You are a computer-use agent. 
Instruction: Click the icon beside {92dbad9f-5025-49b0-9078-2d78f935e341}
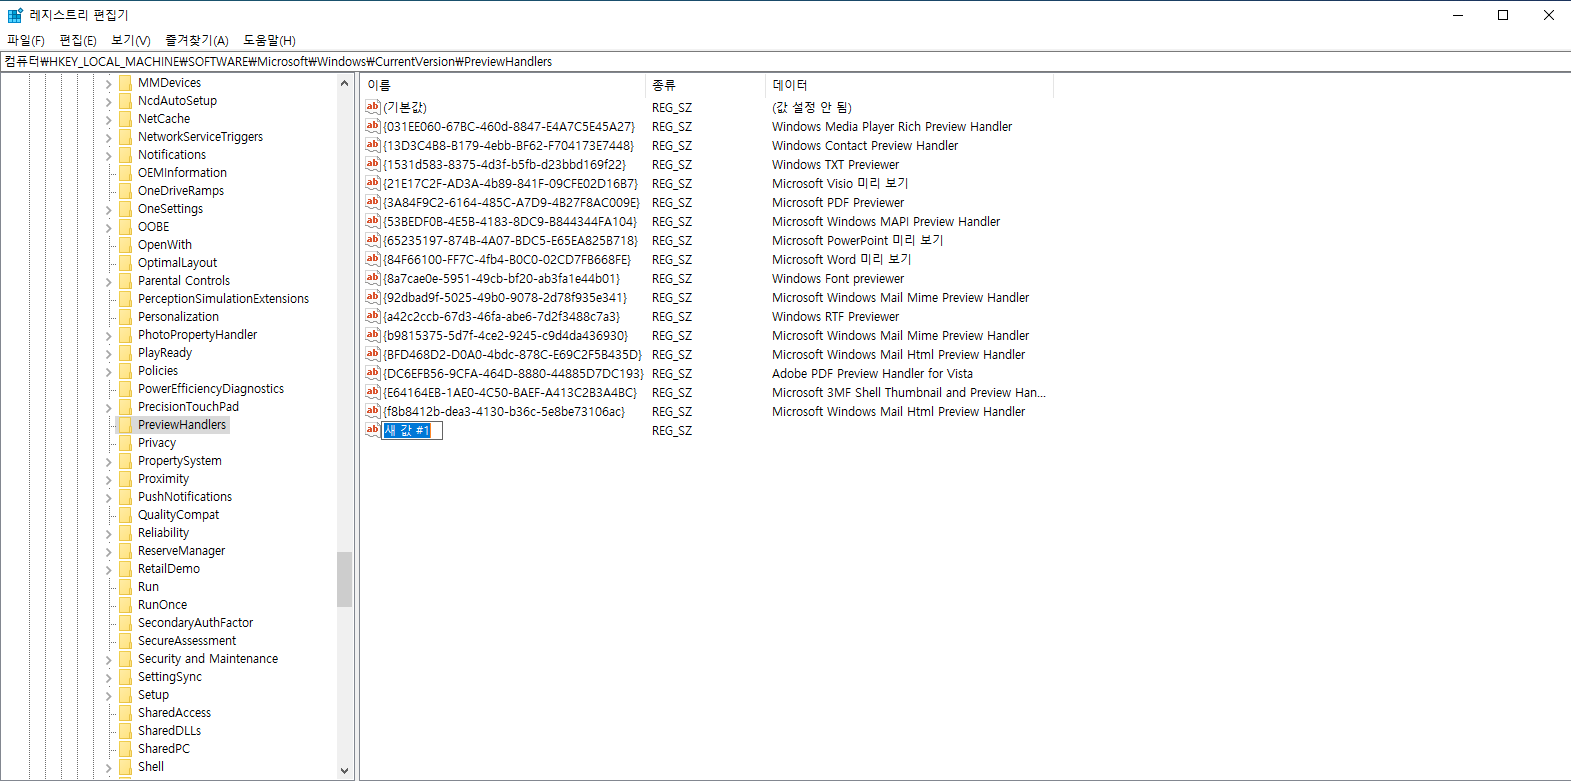[373, 297]
